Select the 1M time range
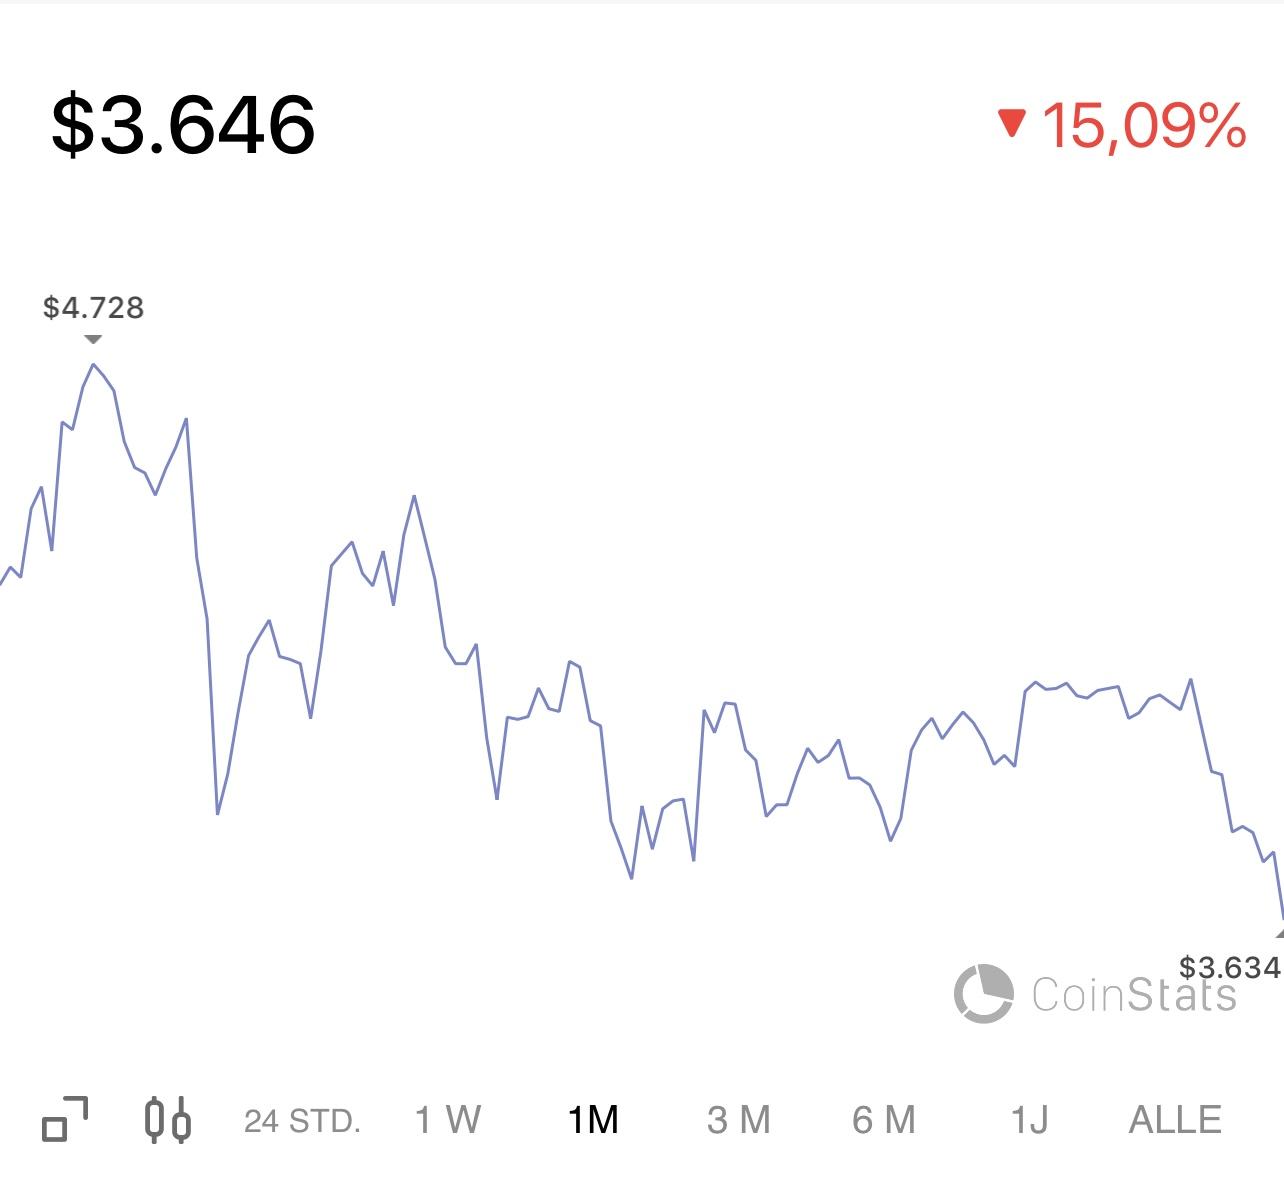The width and height of the screenshot is (1284, 1194). 593,1120
